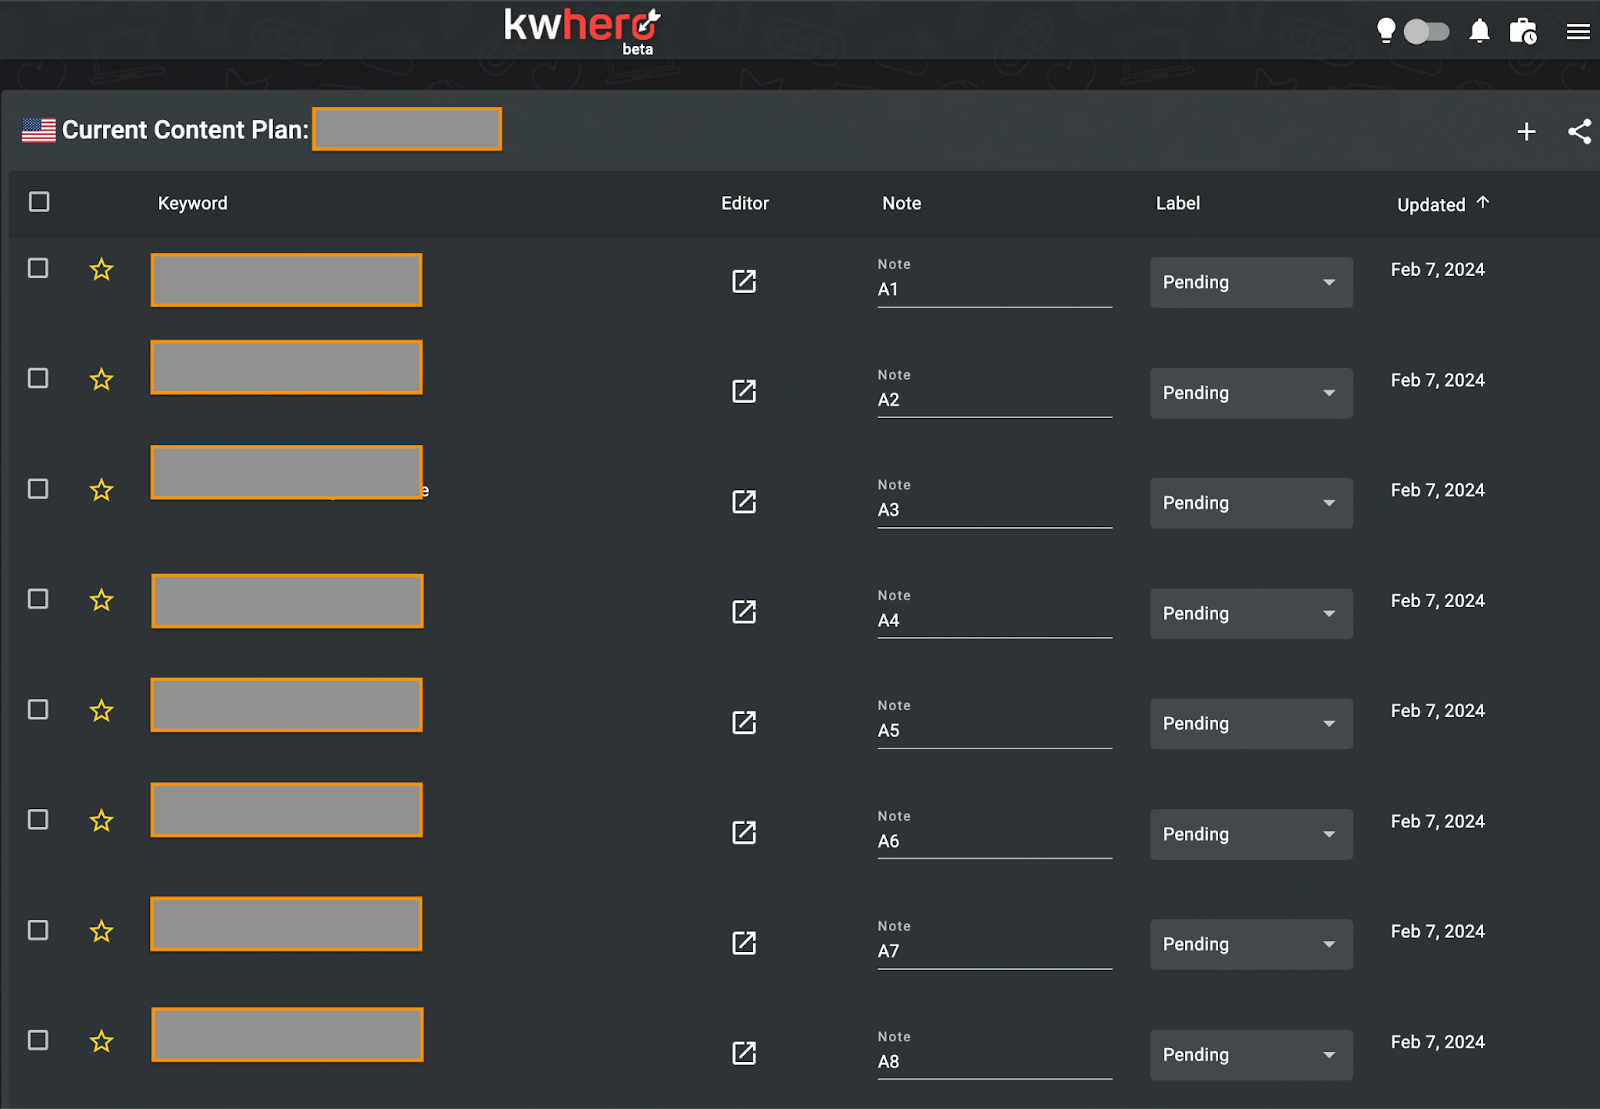Click the Note column header
This screenshot has height=1109, width=1600.
pyautogui.click(x=901, y=203)
